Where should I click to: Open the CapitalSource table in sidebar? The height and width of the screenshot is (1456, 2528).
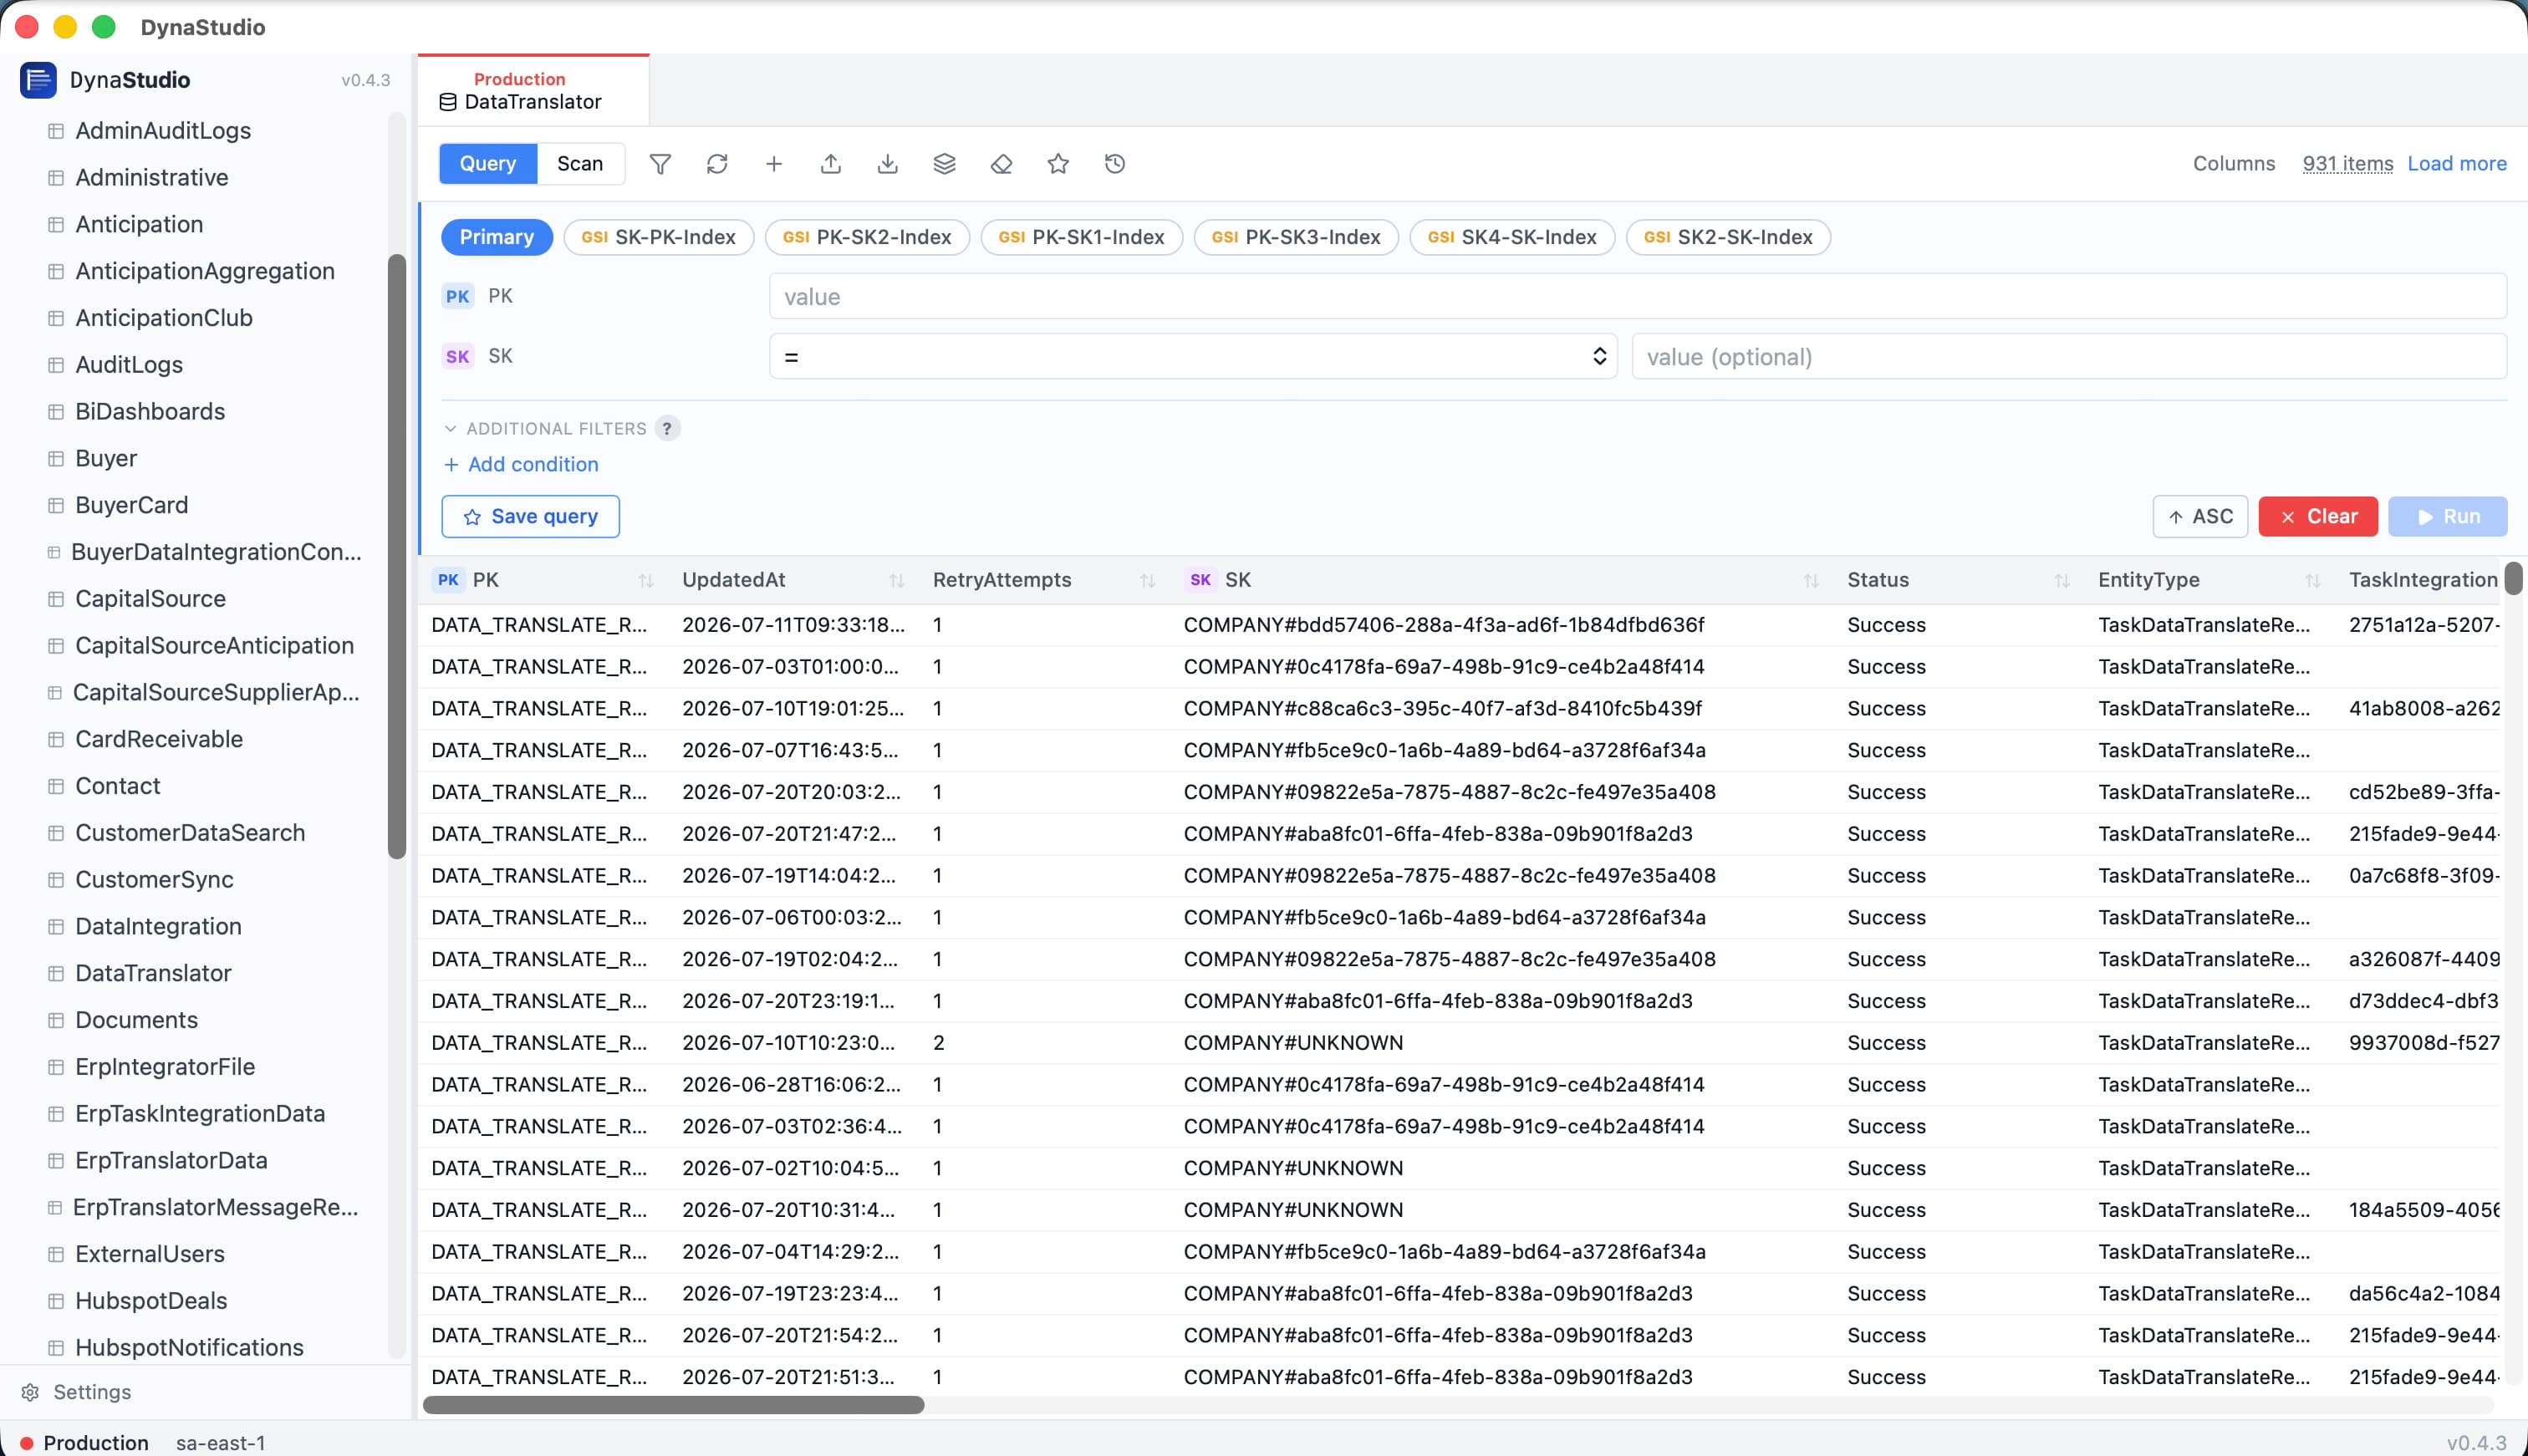pyautogui.click(x=150, y=599)
